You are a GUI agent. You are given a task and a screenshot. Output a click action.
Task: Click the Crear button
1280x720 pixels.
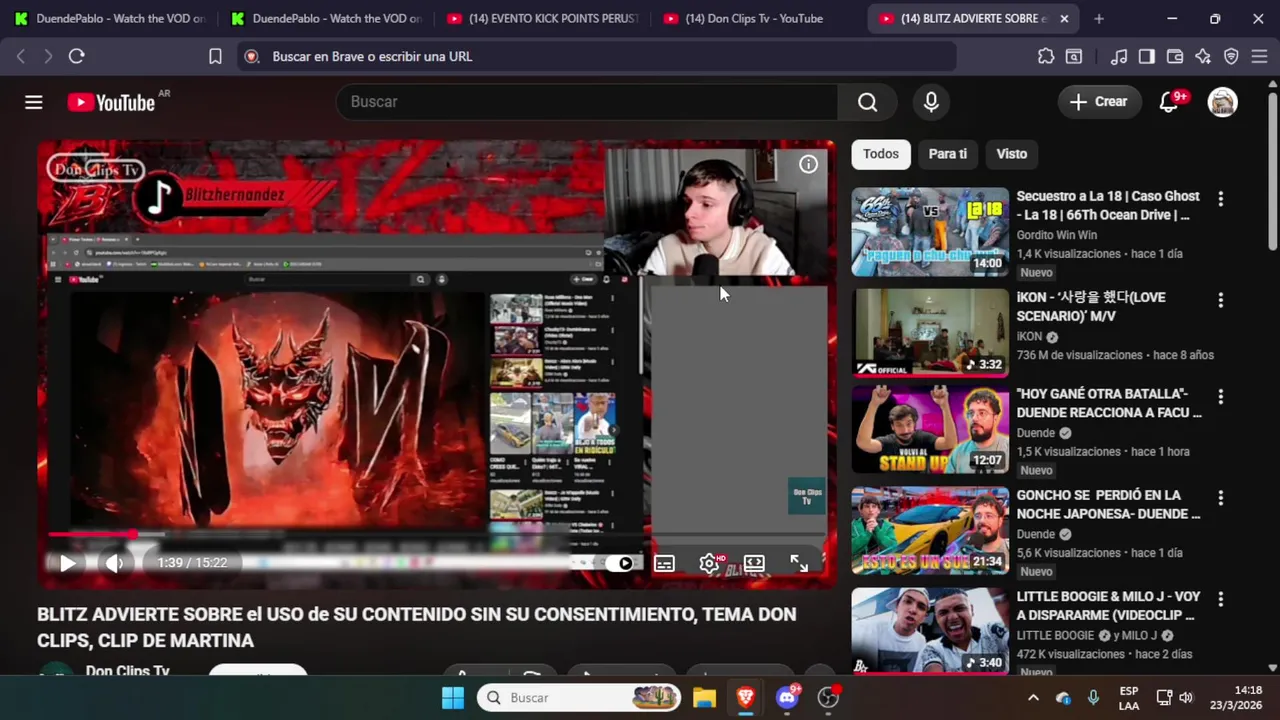point(1099,102)
